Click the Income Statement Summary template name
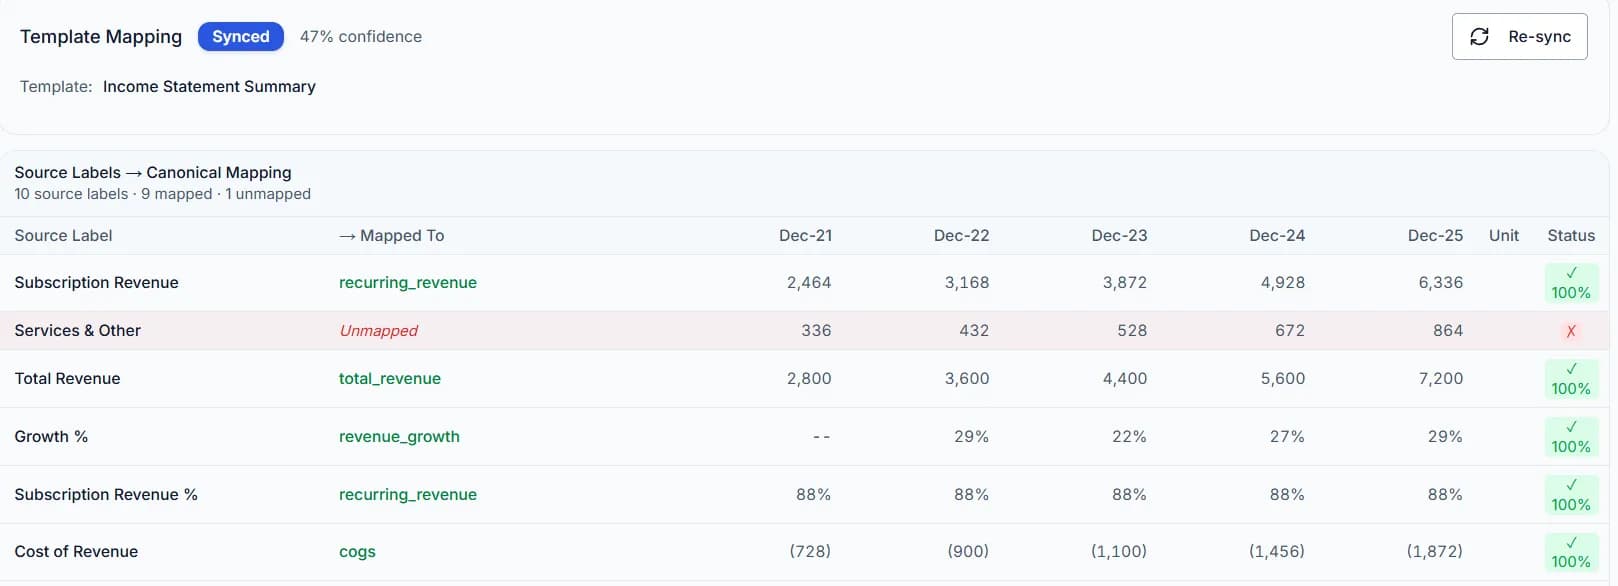 coord(209,86)
